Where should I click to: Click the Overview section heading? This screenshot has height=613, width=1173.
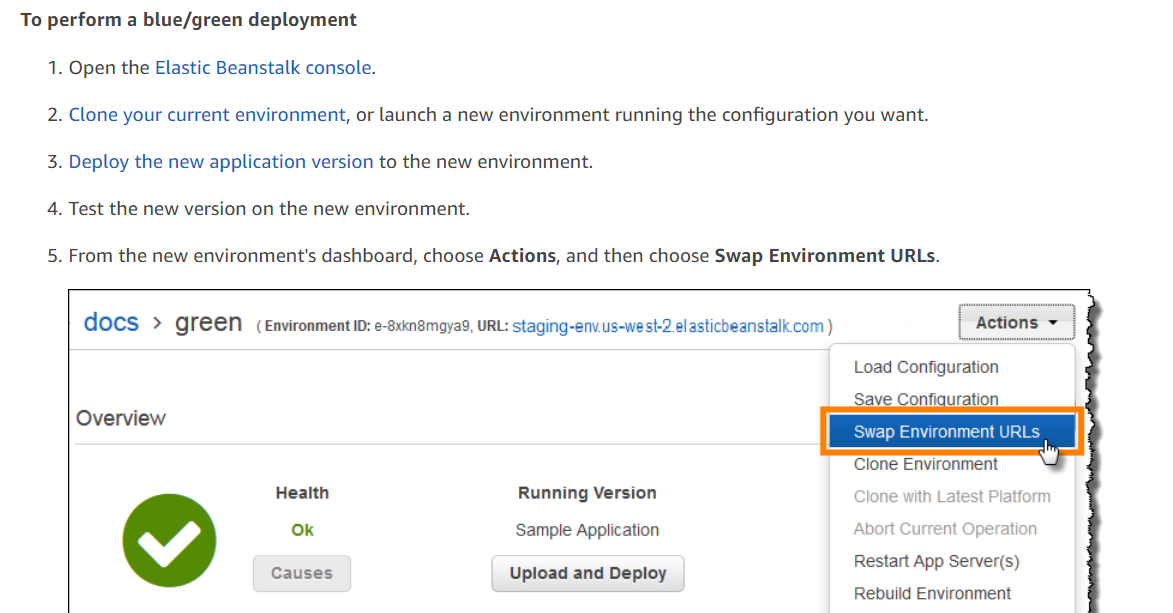click(121, 418)
